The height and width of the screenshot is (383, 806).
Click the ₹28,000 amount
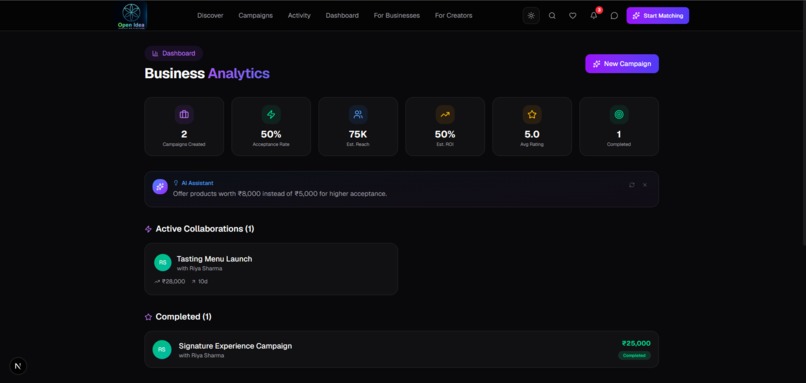pyautogui.click(x=173, y=282)
